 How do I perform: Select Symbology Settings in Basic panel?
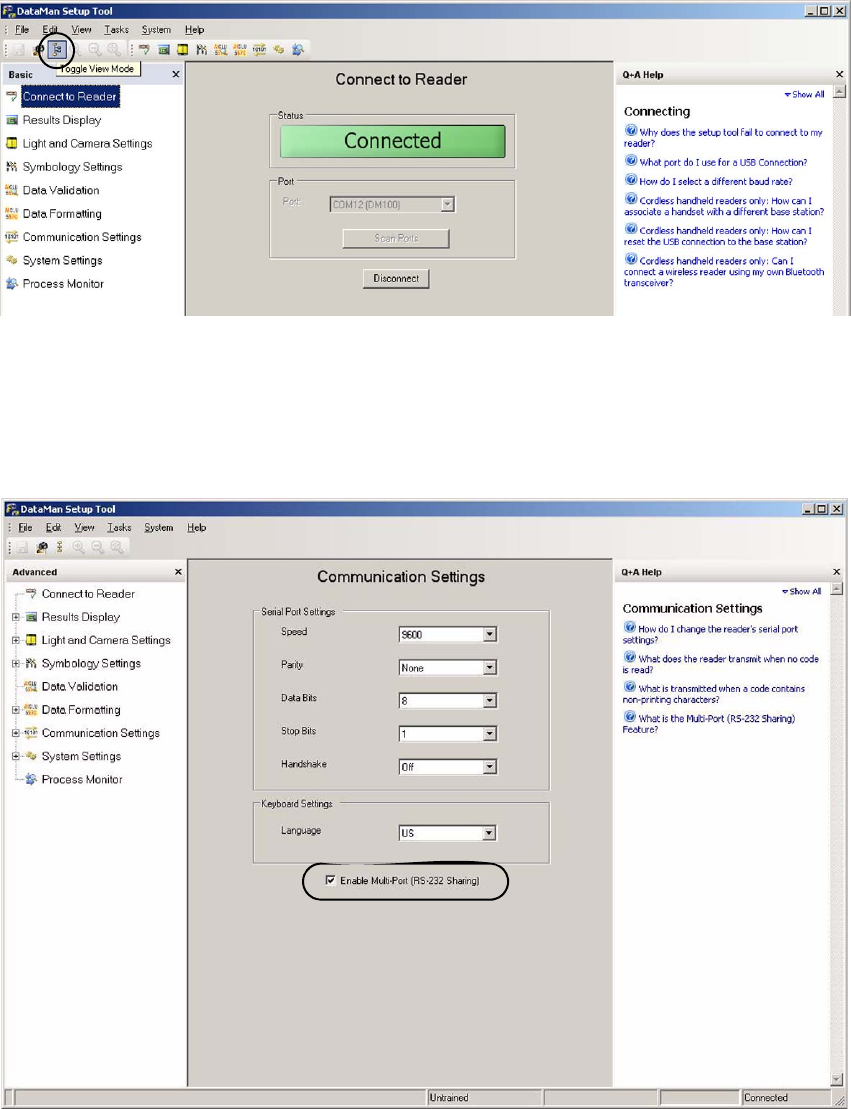click(x=72, y=167)
